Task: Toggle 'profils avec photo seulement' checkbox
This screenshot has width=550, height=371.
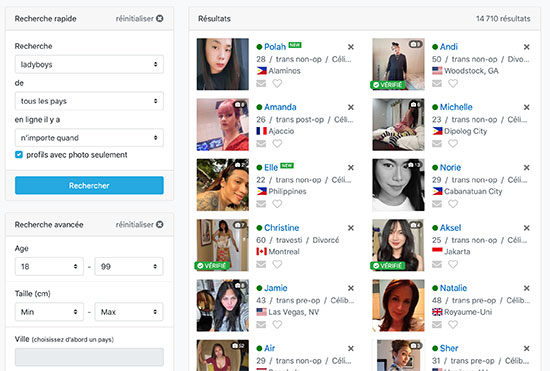Action: (19, 155)
